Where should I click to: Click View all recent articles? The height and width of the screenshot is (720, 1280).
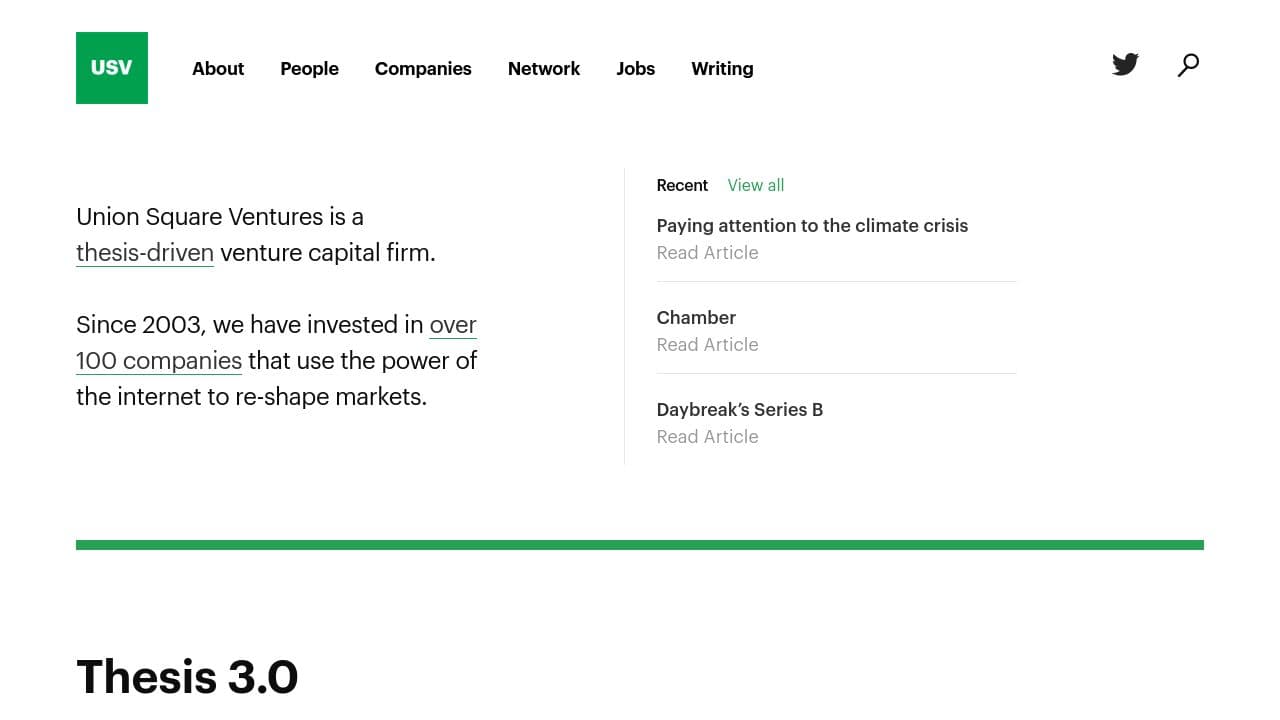click(756, 185)
